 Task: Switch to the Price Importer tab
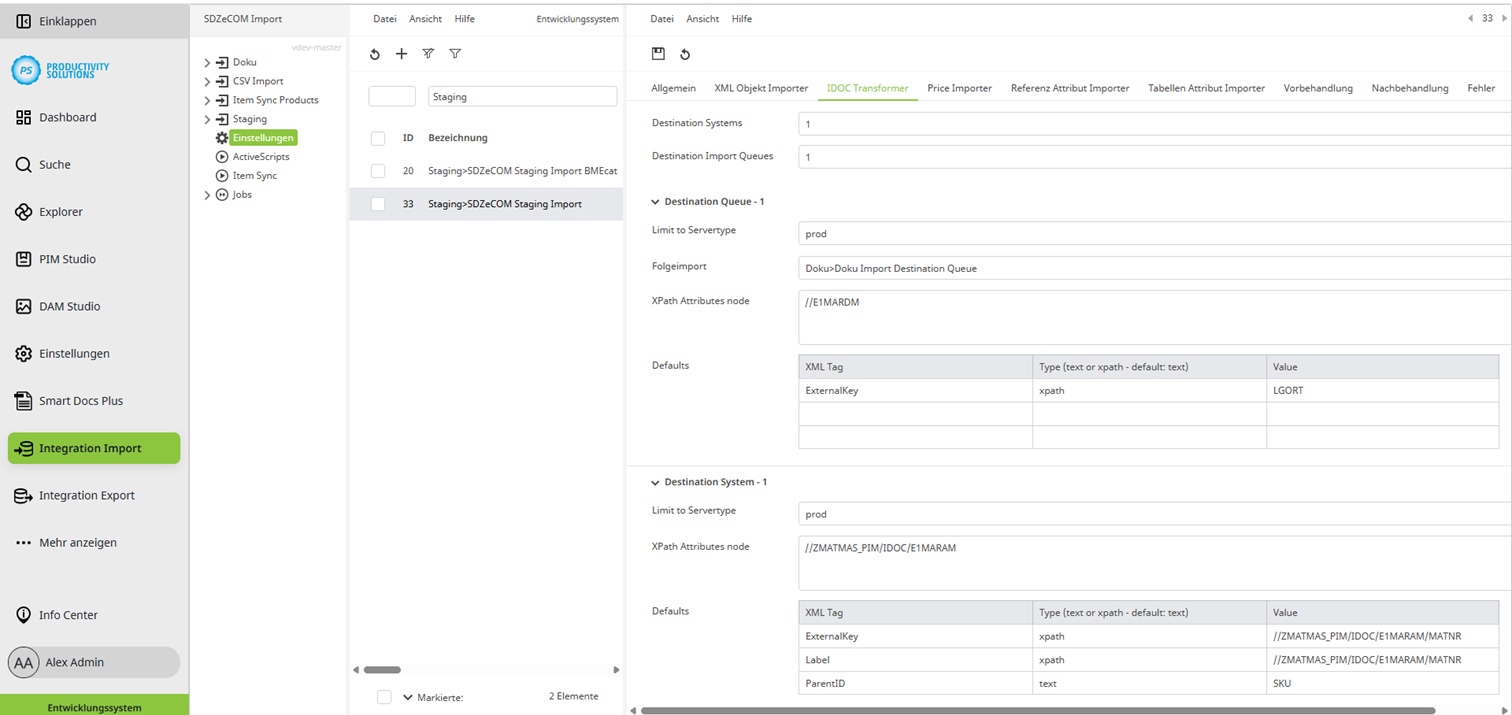[x=959, y=88]
